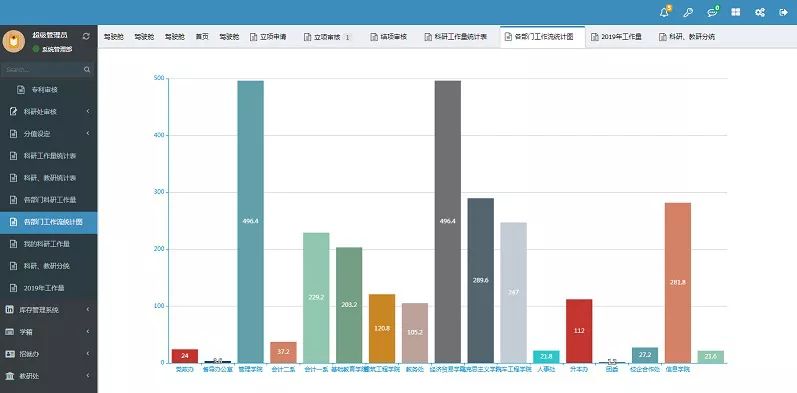Select highlighted 各部门工作量统计图 sidebar item
The width and height of the screenshot is (797, 393).
point(49,222)
